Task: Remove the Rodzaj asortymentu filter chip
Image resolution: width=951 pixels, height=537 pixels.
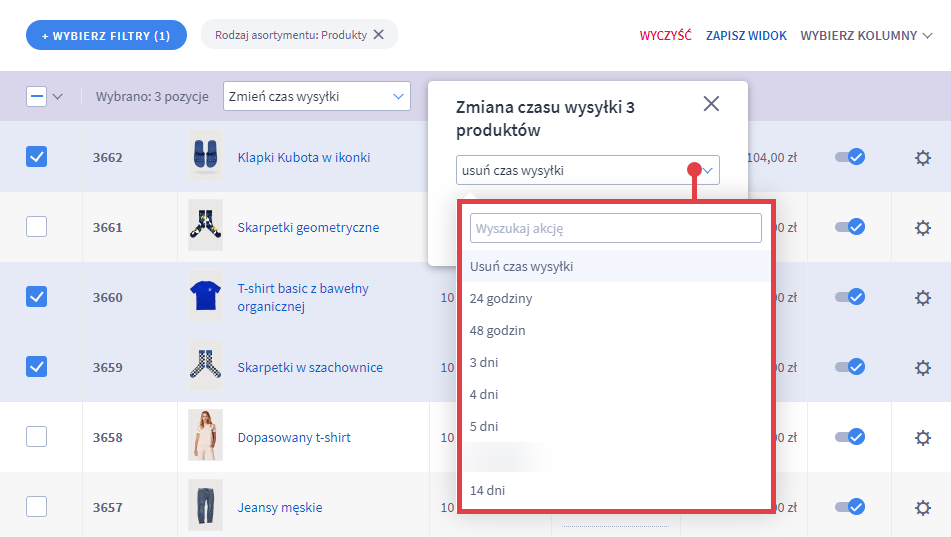Action: pyautogui.click(x=378, y=35)
